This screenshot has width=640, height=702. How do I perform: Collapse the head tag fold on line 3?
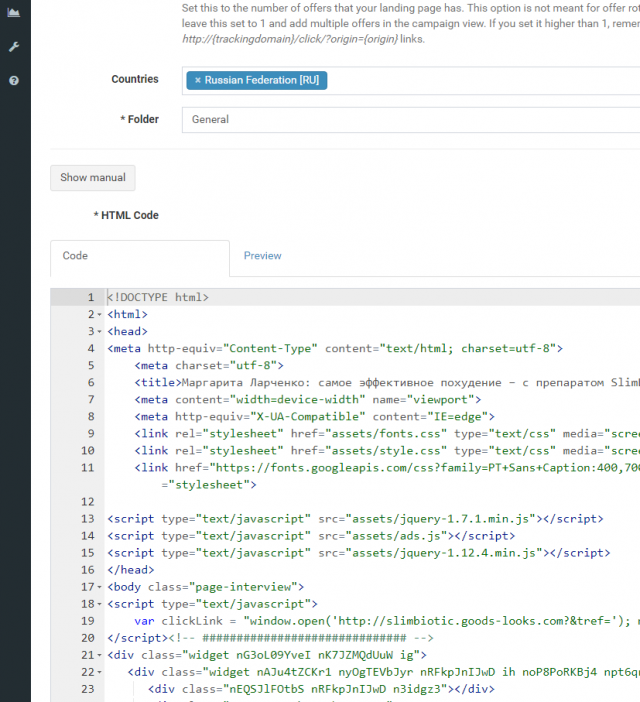pyautogui.click(x=99, y=332)
